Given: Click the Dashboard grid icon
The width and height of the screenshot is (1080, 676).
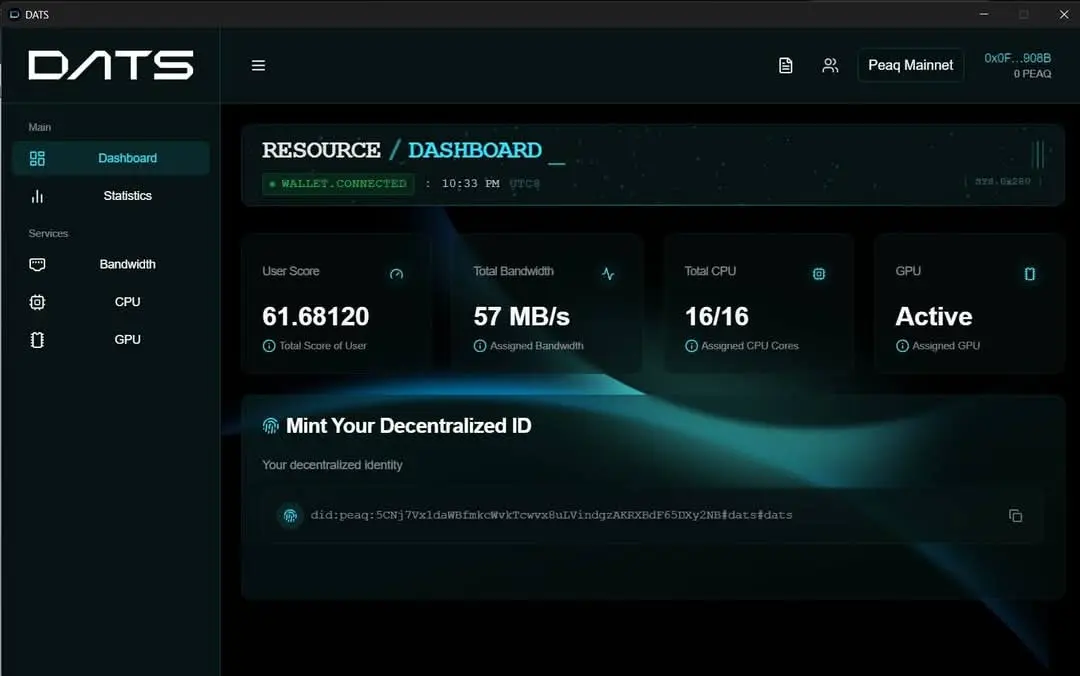Looking at the screenshot, I should 37,158.
